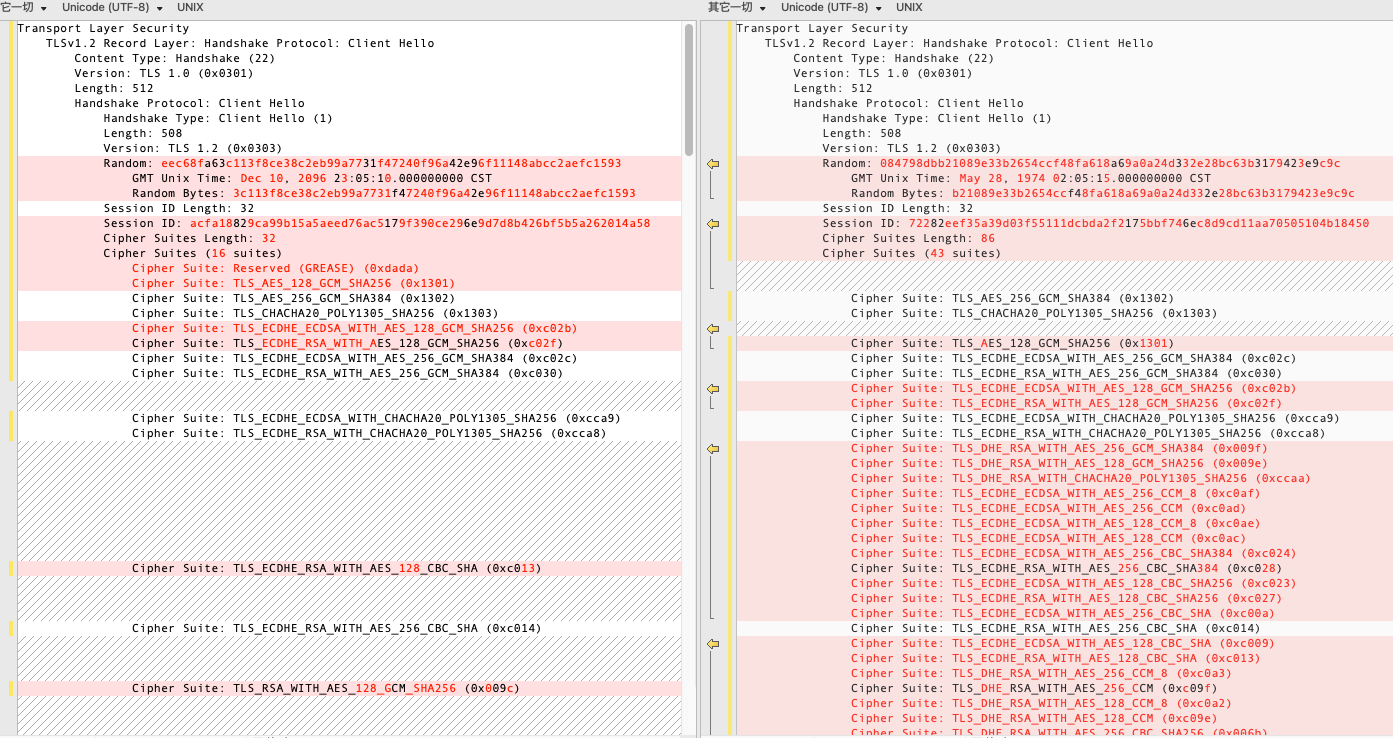The width and height of the screenshot is (1393, 738).
Task: Select left Session ID line starting acfa18
Action: point(376,223)
